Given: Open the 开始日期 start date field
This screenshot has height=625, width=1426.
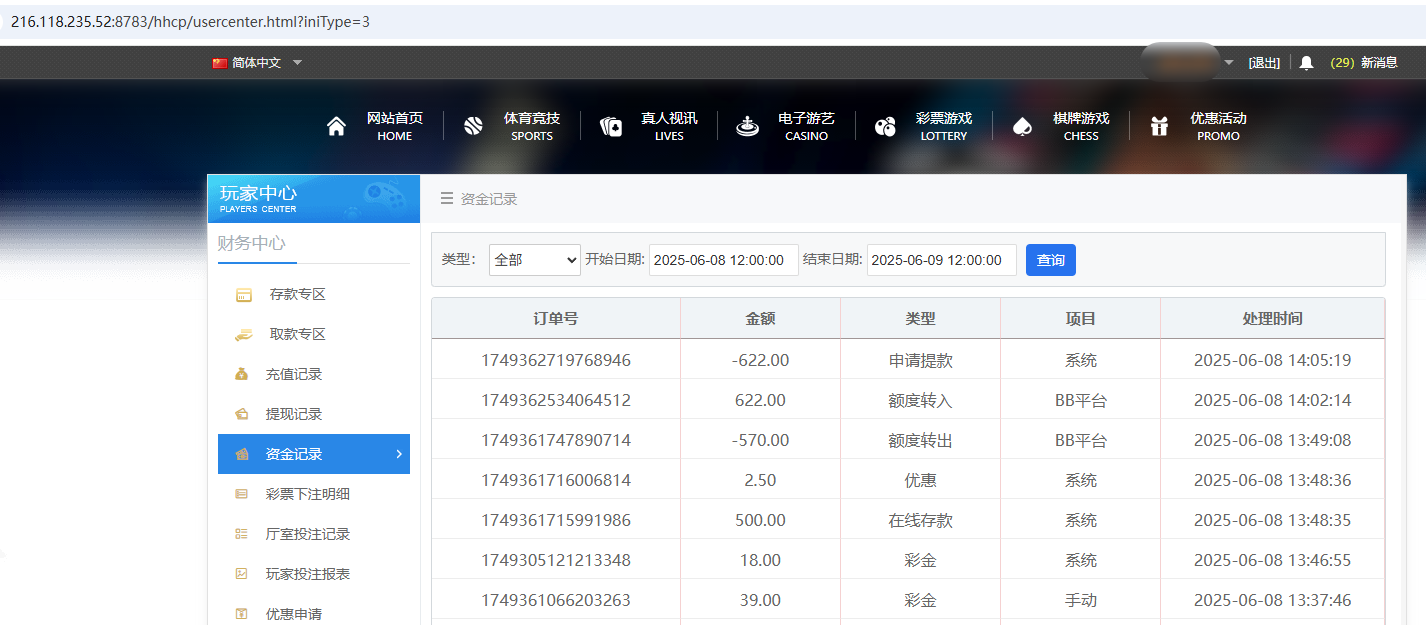Looking at the screenshot, I should coord(723,259).
